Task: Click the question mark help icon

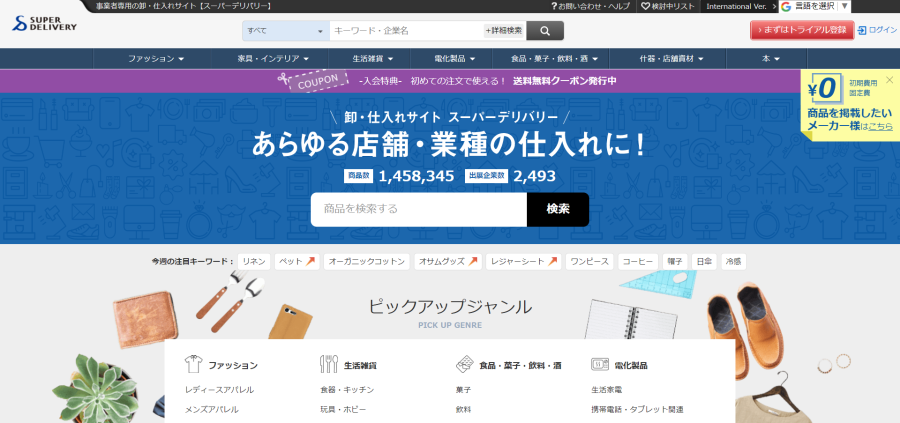Action: tap(554, 6)
